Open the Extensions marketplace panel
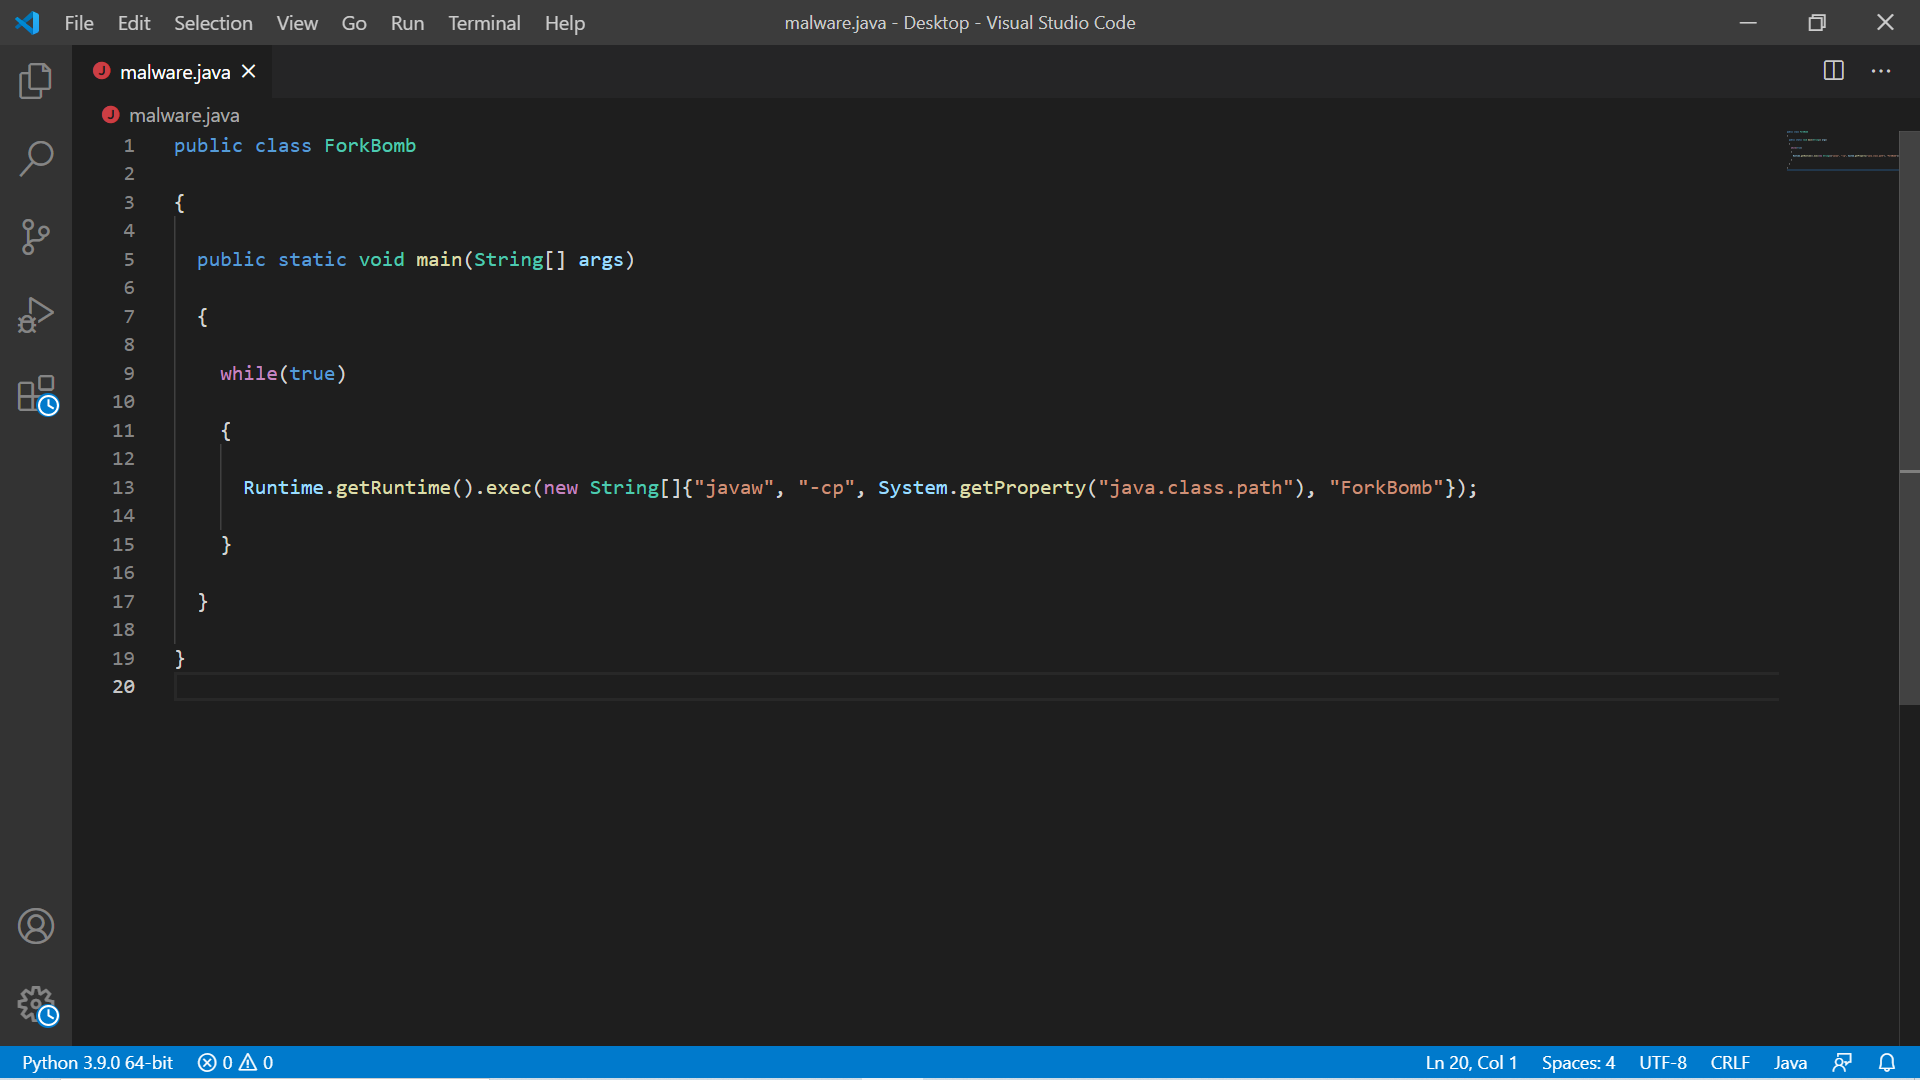 point(36,394)
